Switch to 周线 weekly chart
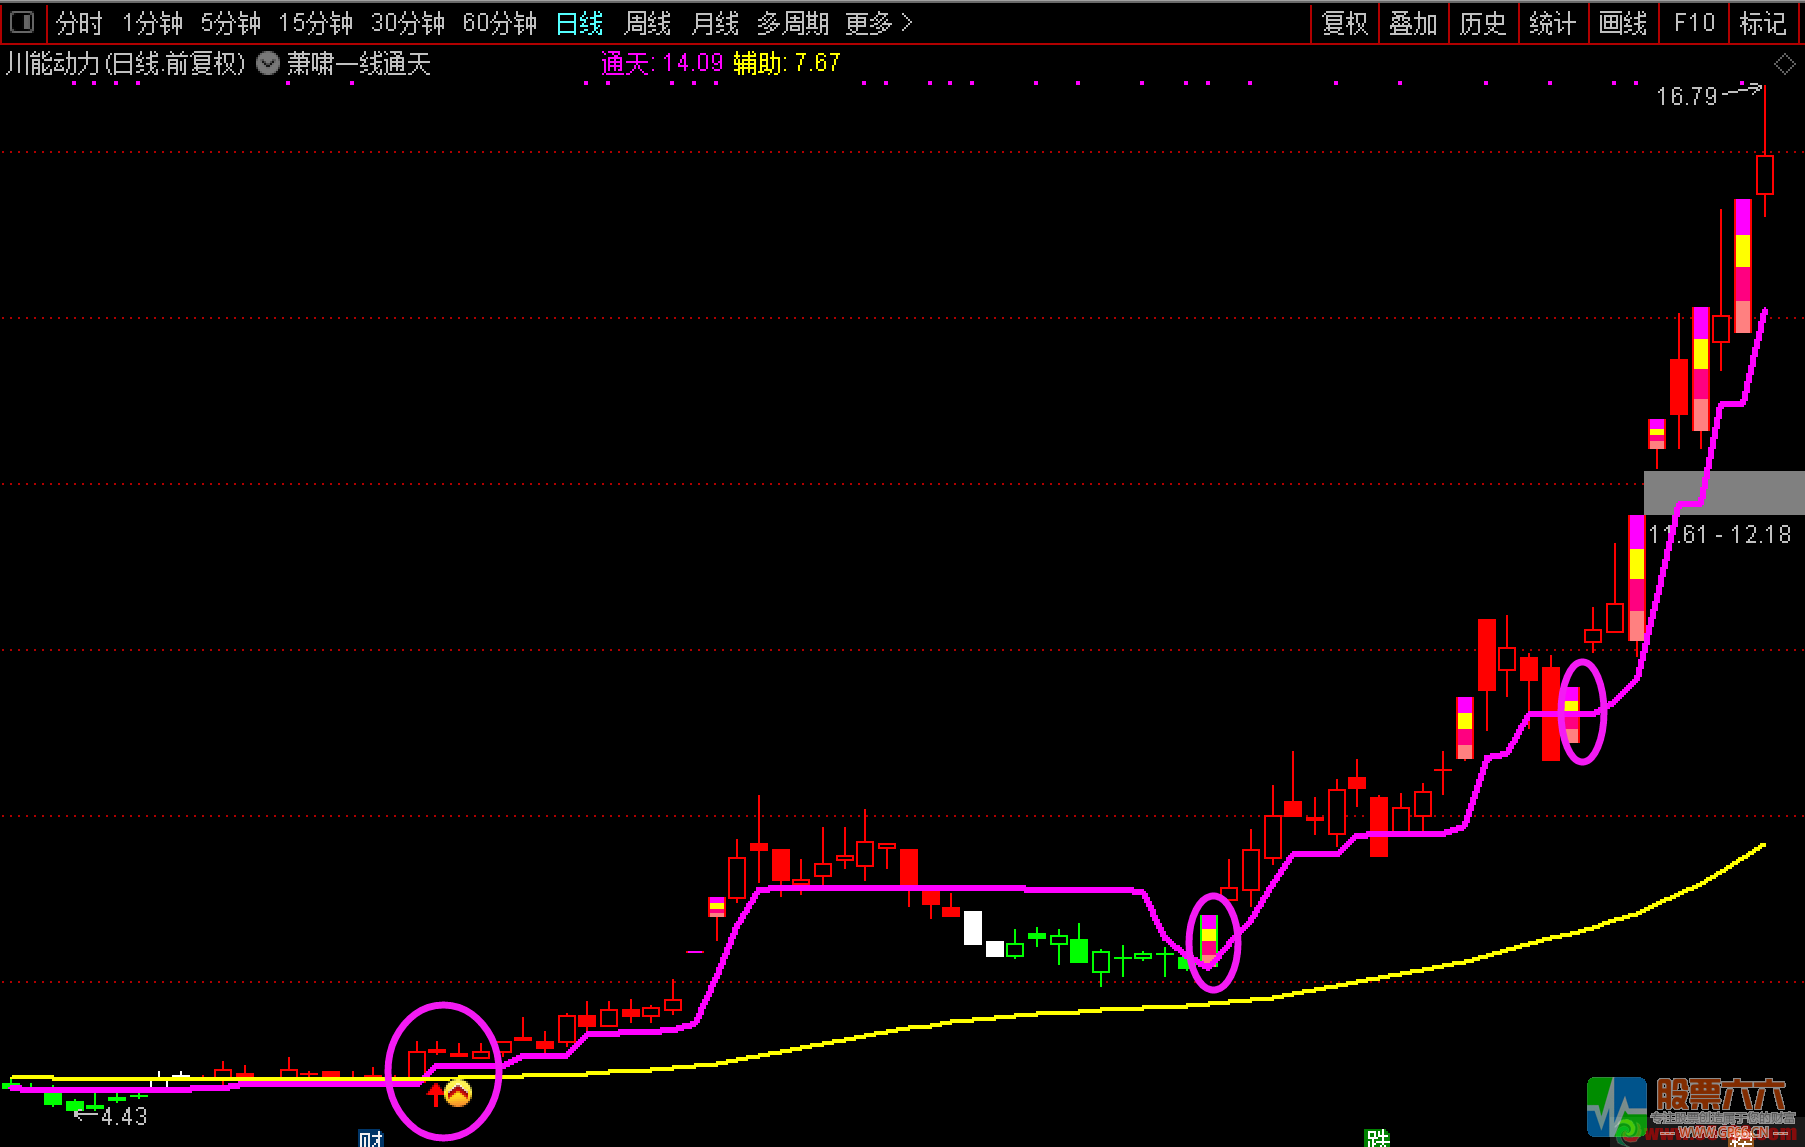 tap(647, 23)
